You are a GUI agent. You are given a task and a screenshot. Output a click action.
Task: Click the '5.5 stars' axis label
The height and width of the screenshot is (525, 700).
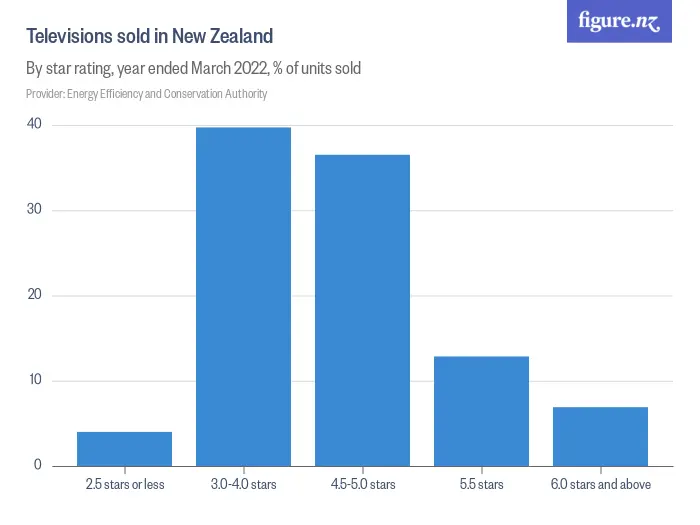click(x=481, y=485)
